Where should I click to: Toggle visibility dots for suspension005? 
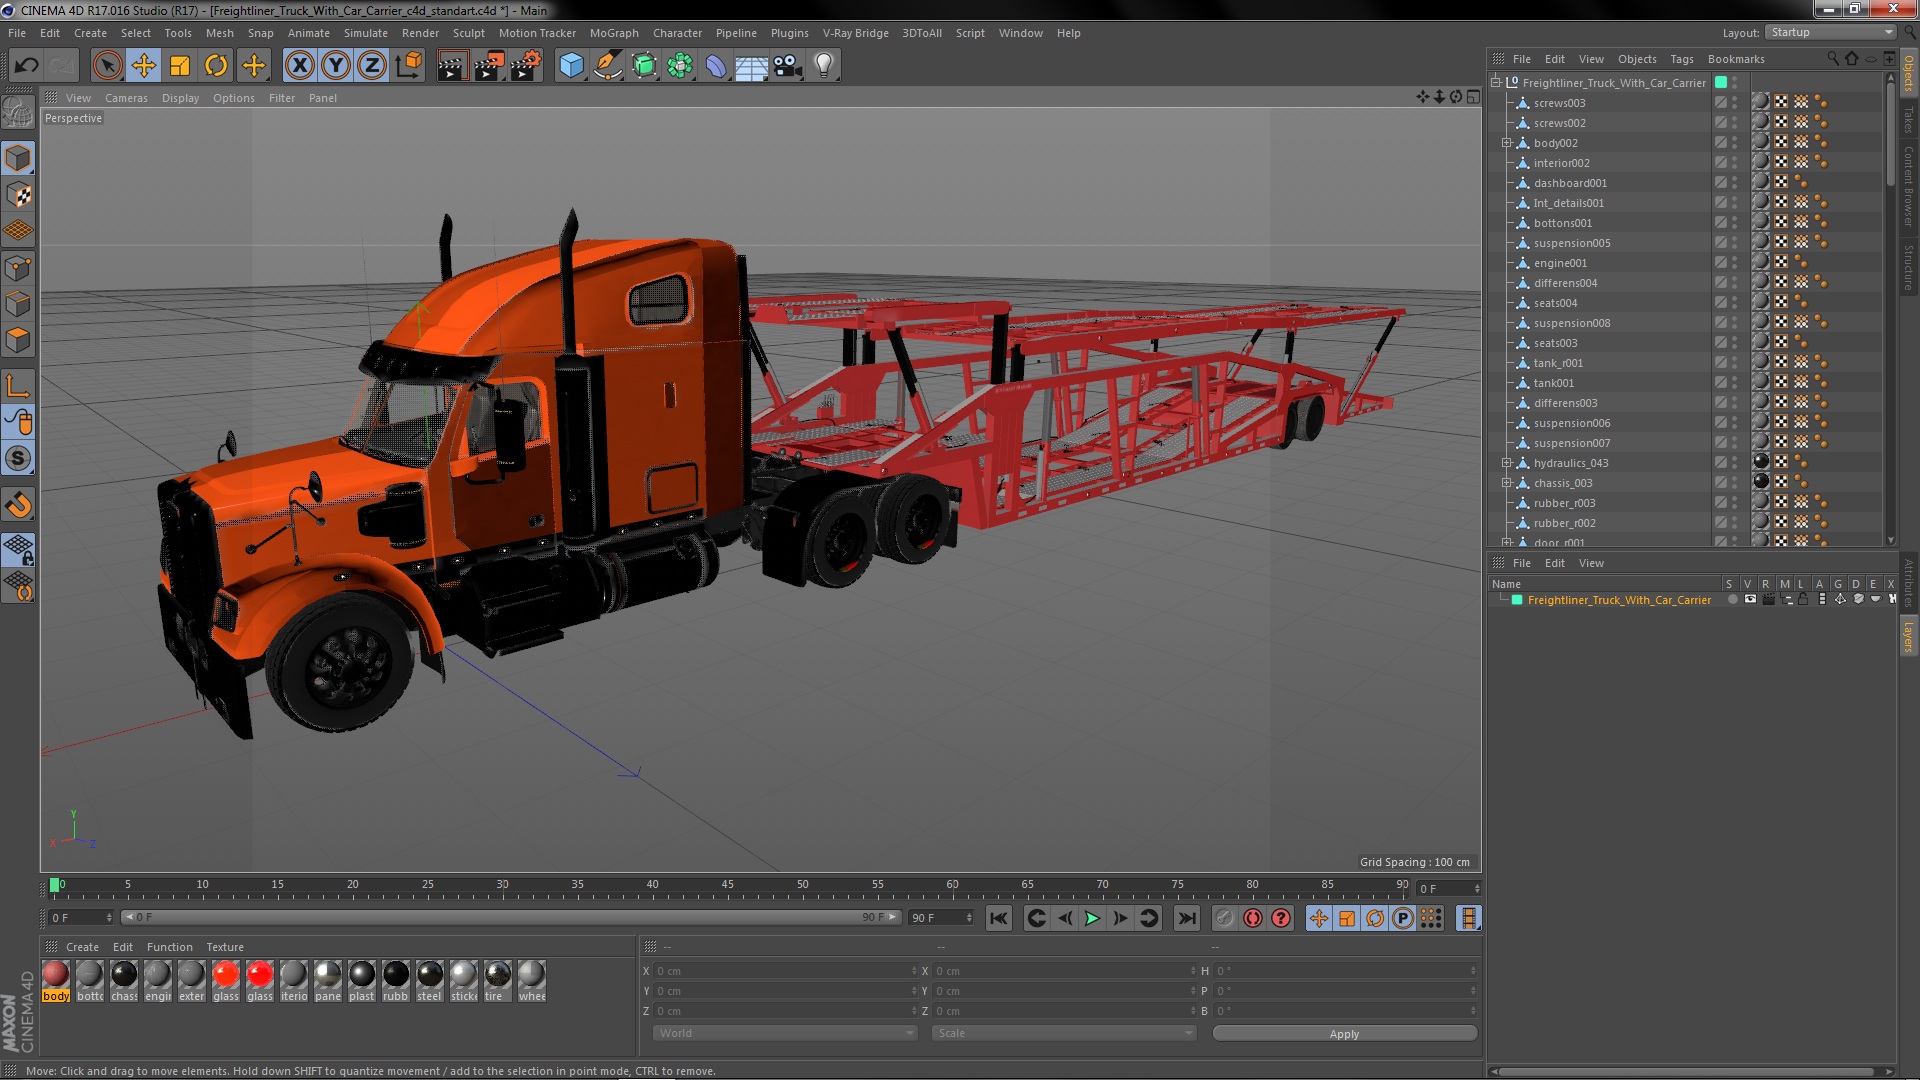[1735, 243]
